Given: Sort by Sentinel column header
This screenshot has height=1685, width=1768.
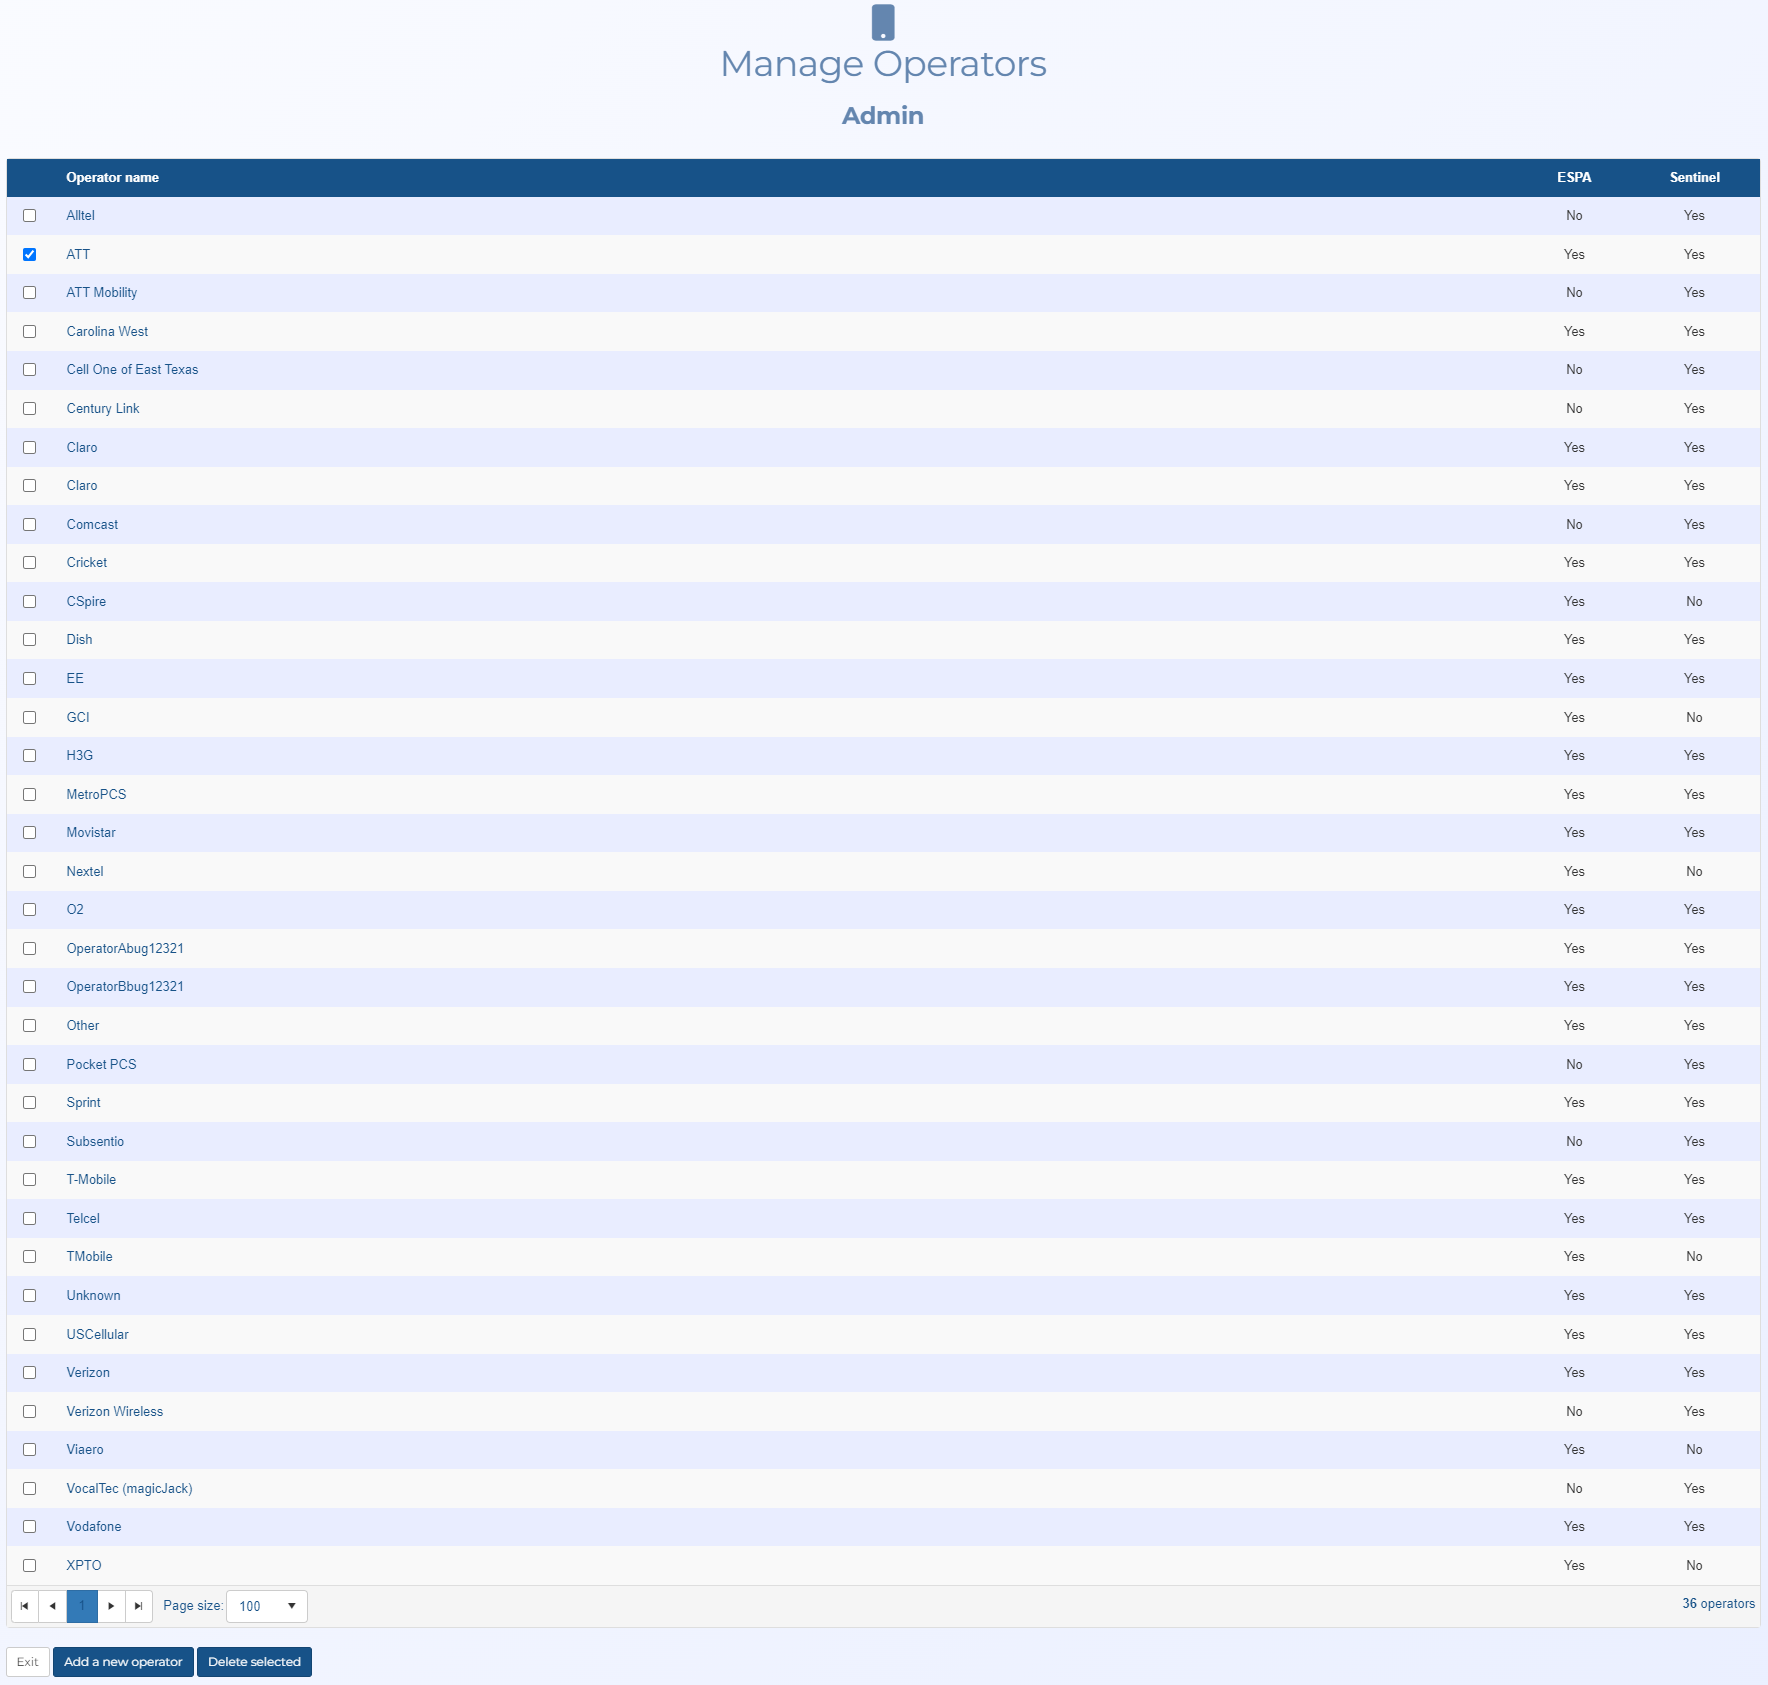Looking at the screenshot, I should [1694, 178].
